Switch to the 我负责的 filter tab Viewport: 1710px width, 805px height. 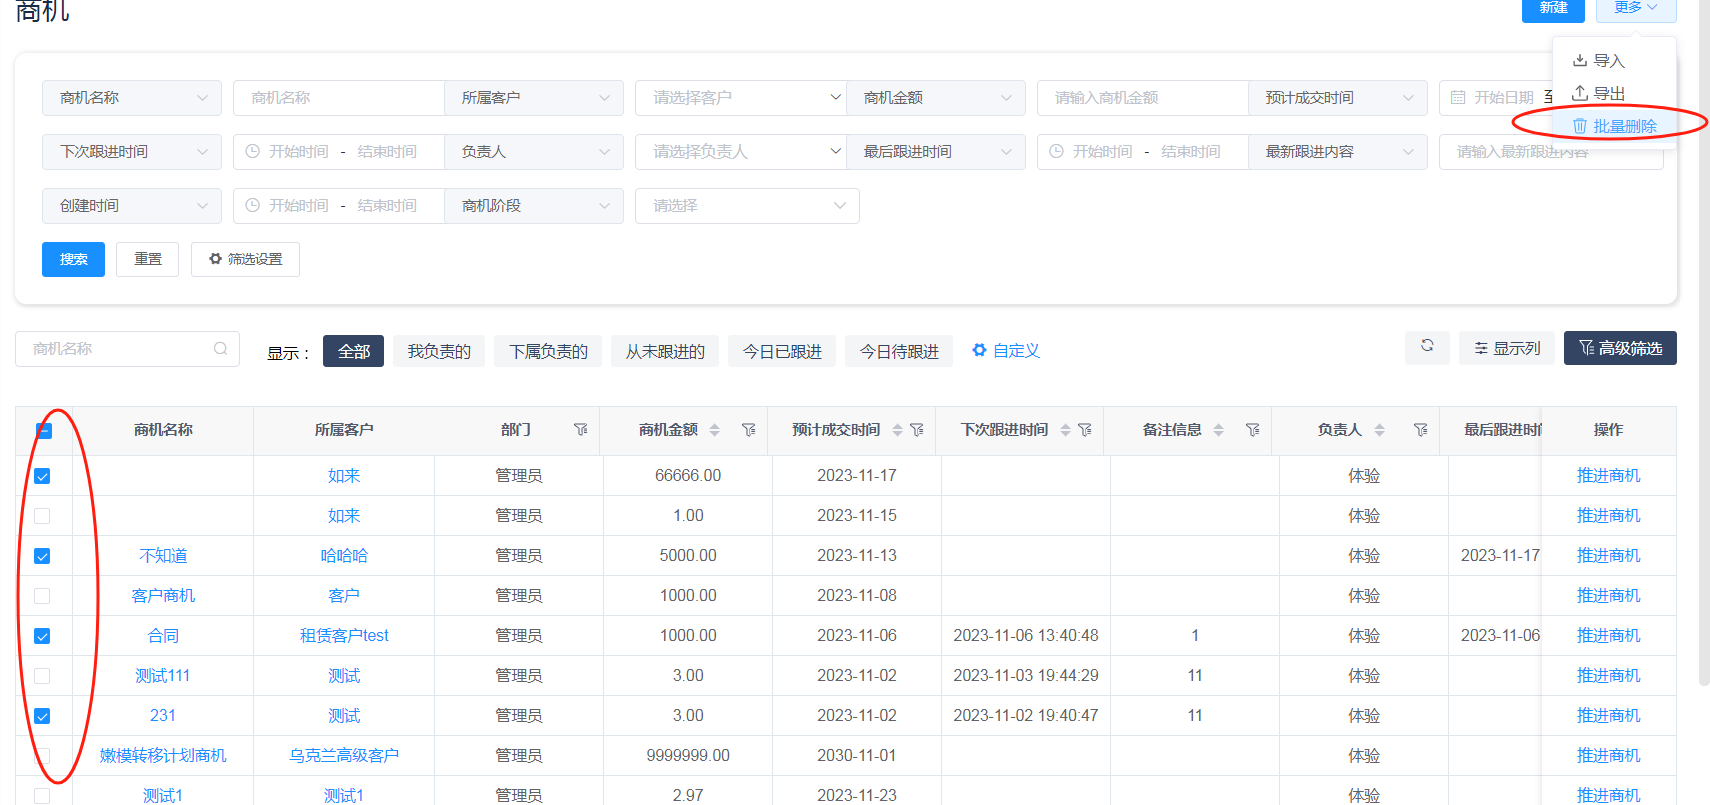tap(439, 352)
